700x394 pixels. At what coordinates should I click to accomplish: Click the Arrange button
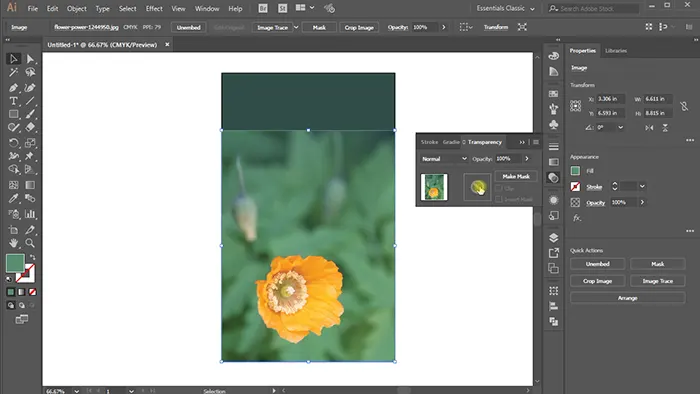tap(628, 298)
